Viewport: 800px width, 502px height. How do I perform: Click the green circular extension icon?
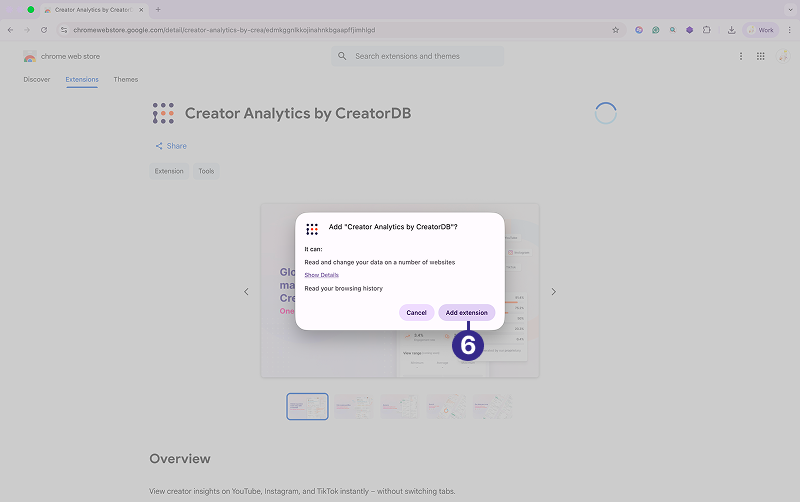click(656, 30)
